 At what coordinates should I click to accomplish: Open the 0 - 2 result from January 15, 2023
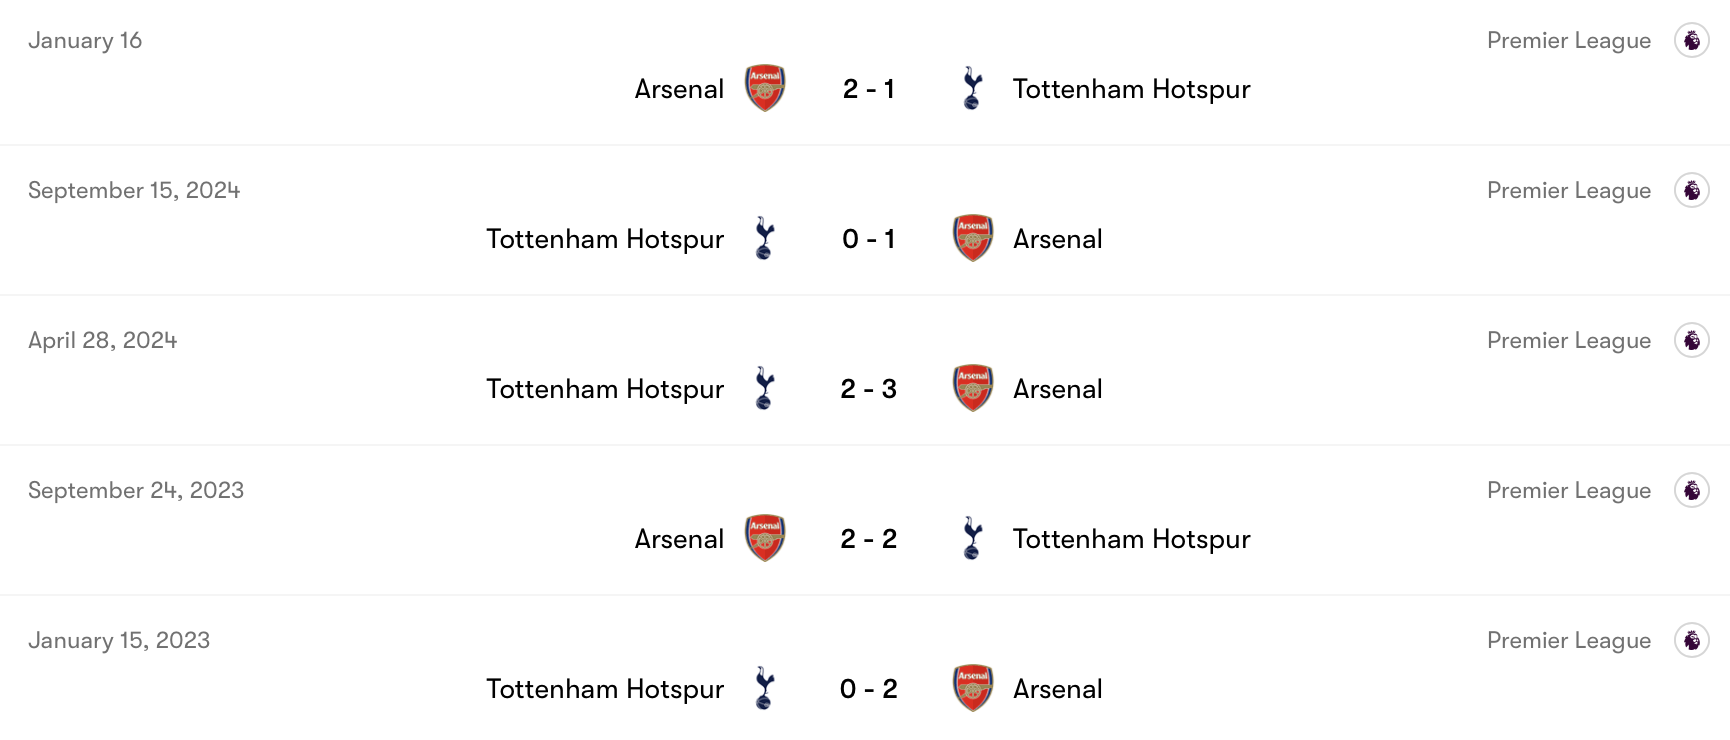(x=867, y=688)
